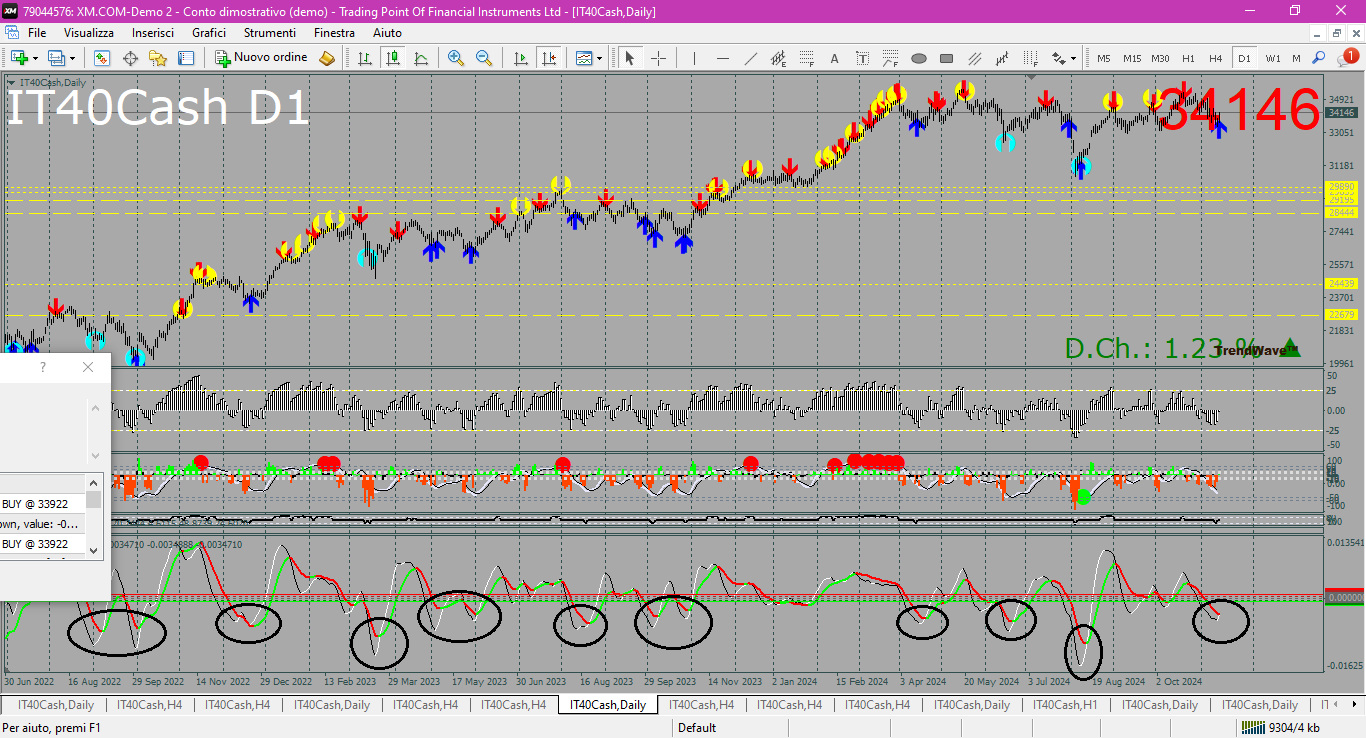This screenshot has width=1366, height=738.
Task: Open the Aiuto menu
Action: point(387,33)
